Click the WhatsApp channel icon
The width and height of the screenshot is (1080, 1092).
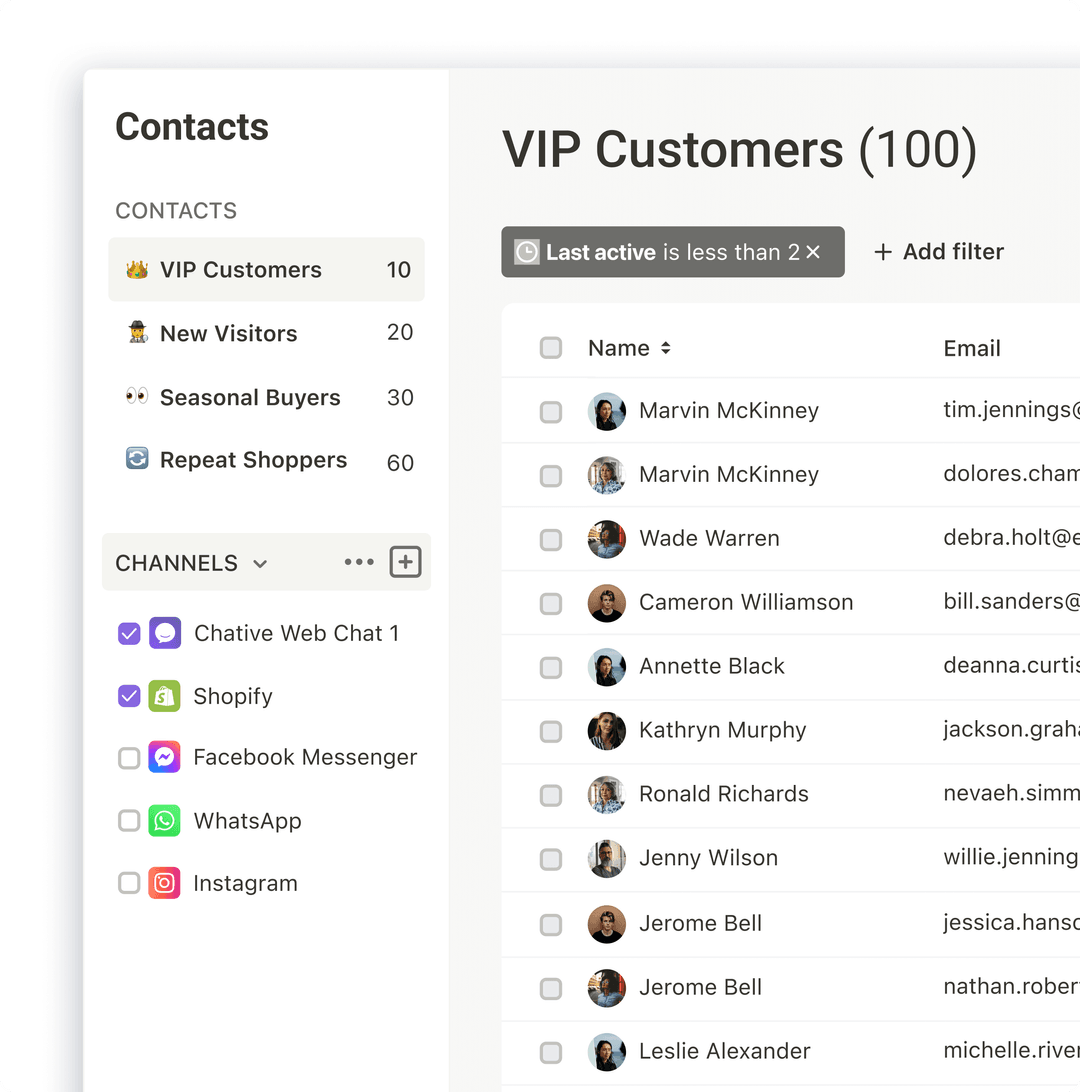click(x=164, y=820)
